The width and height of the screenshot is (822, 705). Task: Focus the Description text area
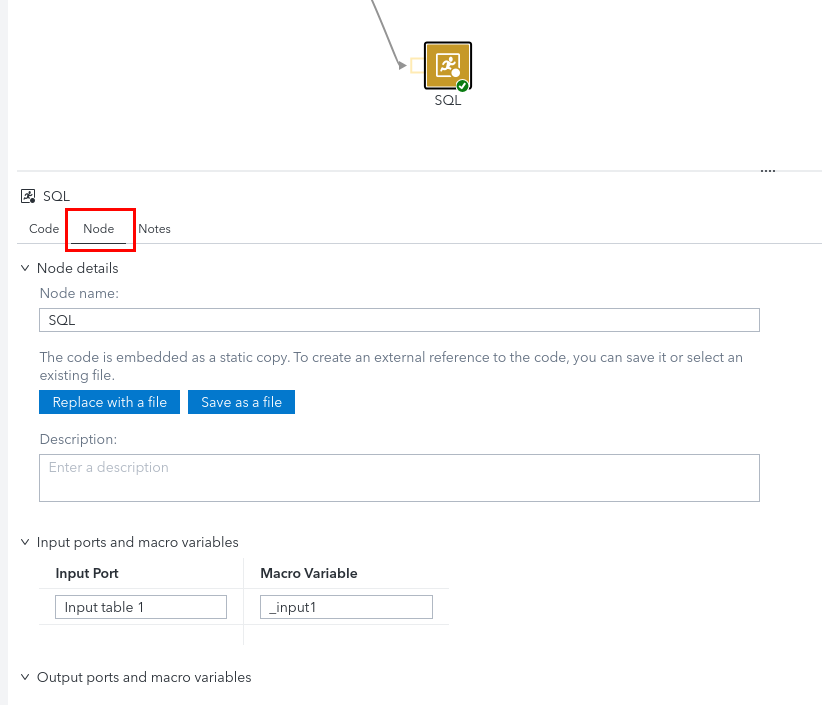tap(399, 478)
